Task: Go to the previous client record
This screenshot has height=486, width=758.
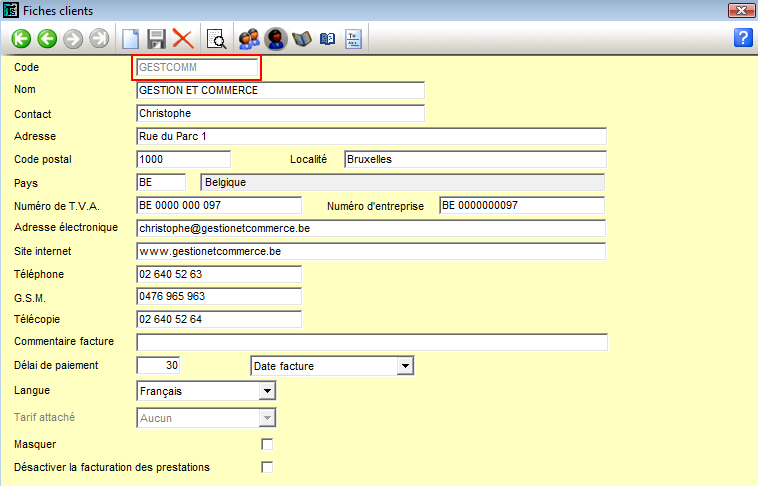Action: click(x=47, y=39)
